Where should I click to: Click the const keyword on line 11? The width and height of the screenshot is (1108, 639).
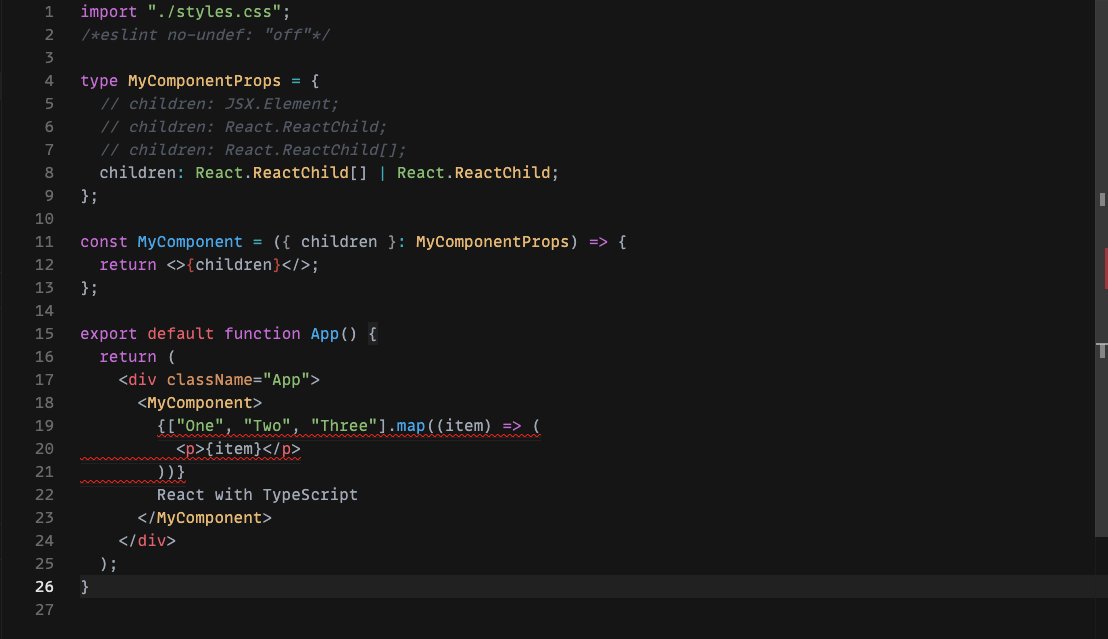(103, 241)
